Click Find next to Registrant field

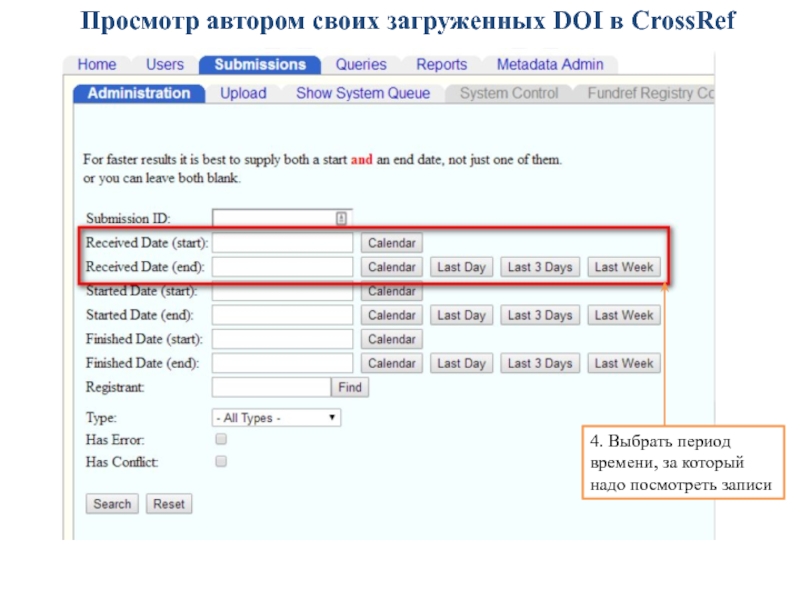350,387
